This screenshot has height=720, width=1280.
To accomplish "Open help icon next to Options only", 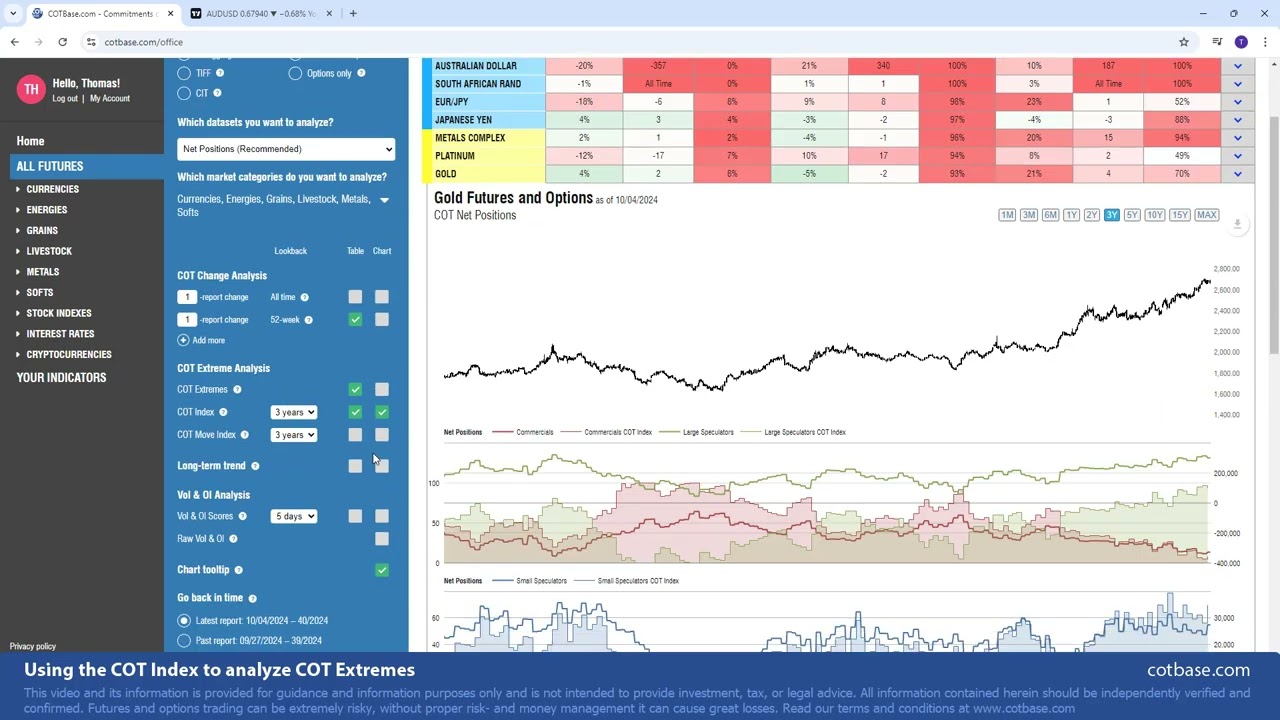I will (x=361, y=73).
